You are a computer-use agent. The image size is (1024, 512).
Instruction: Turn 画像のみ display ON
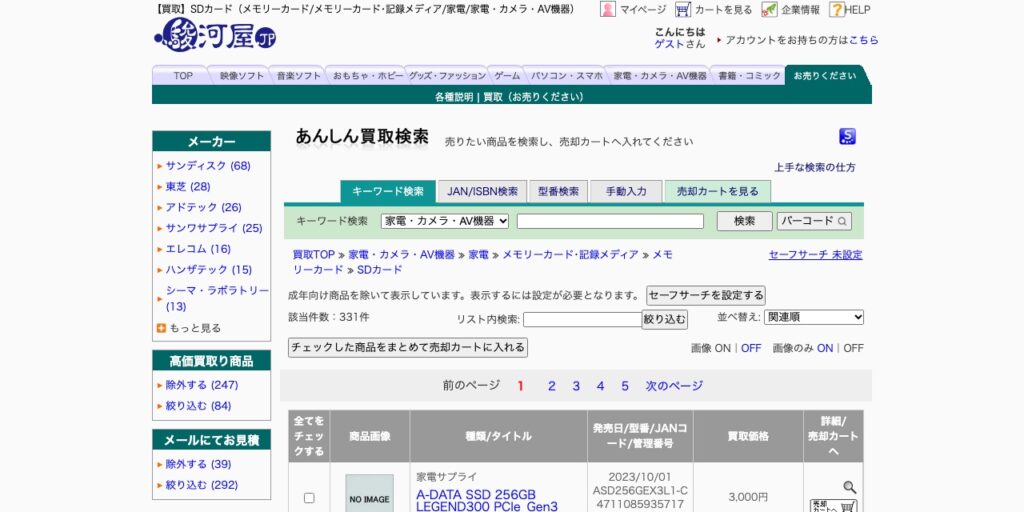click(x=825, y=348)
